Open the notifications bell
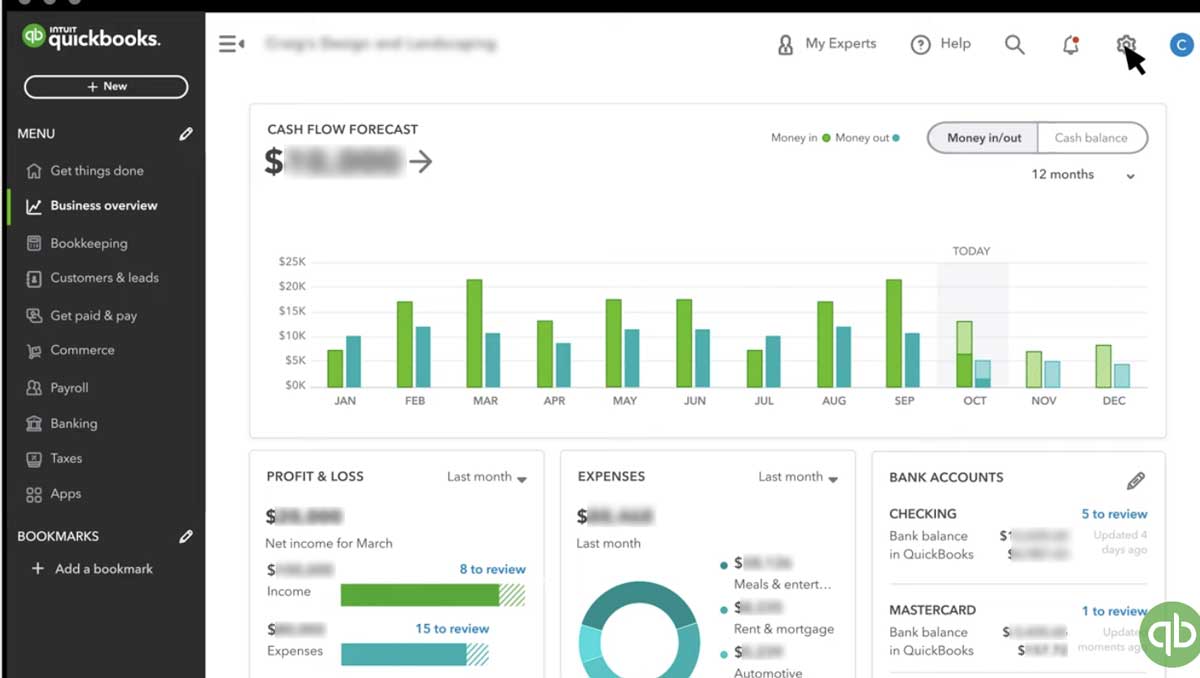 coord(1070,45)
